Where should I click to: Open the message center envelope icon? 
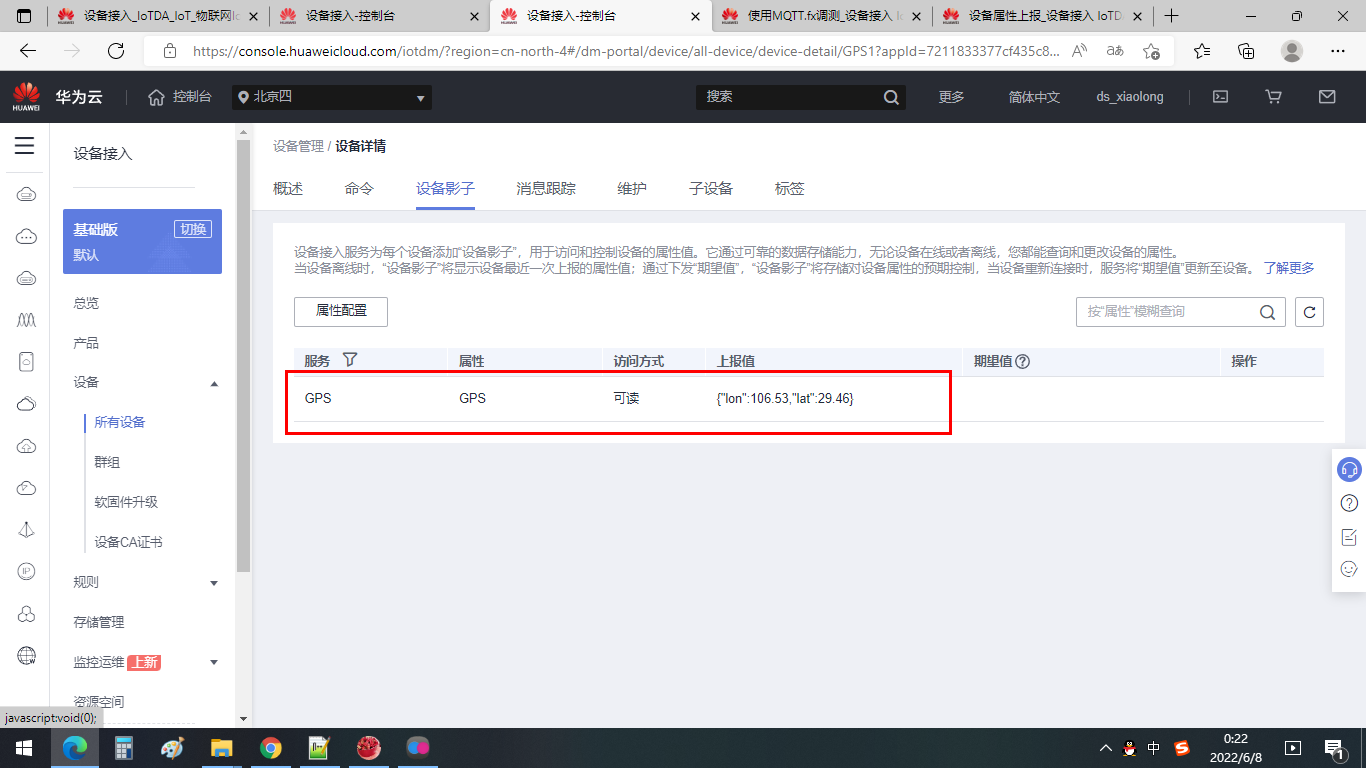(x=1327, y=97)
